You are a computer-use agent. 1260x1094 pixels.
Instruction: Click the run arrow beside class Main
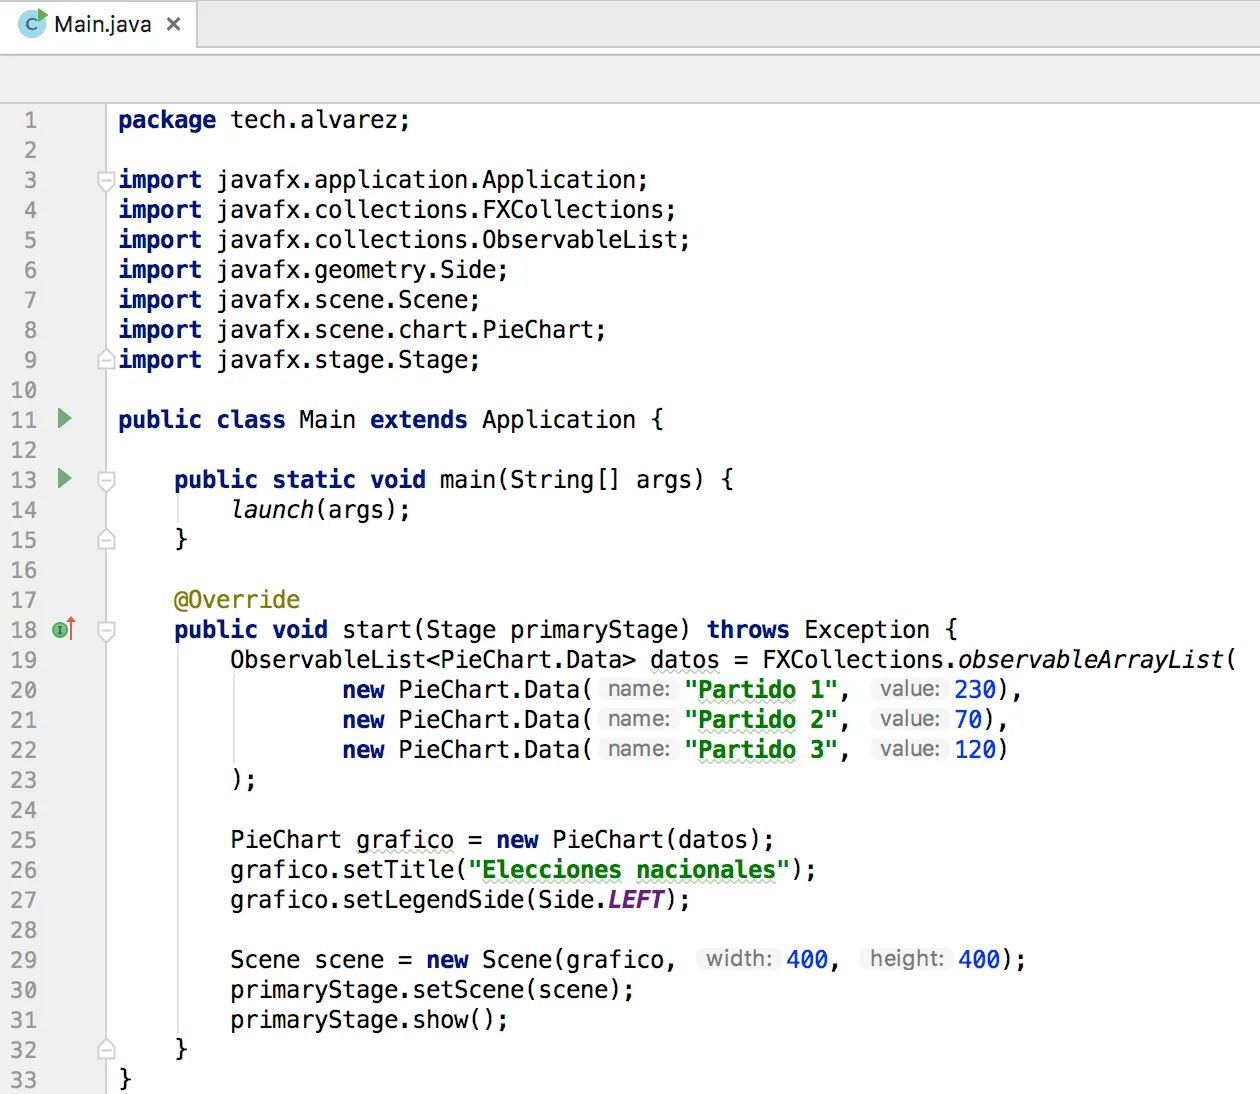click(x=65, y=418)
